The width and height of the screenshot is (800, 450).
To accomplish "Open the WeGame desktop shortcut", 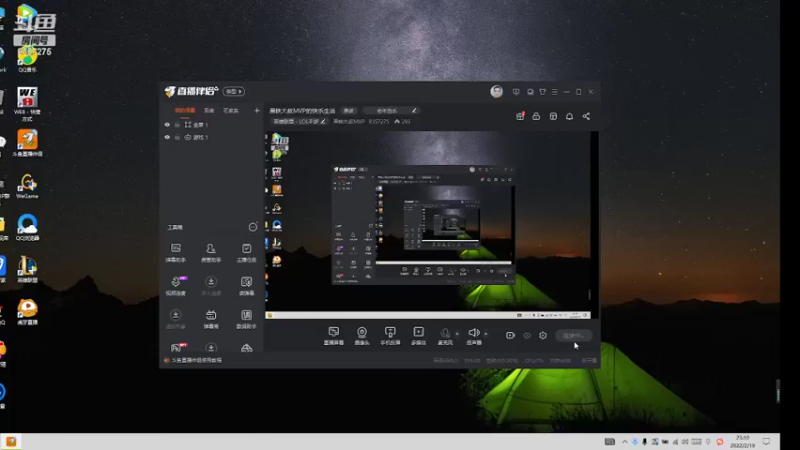I will pyautogui.click(x=27, y=186).
